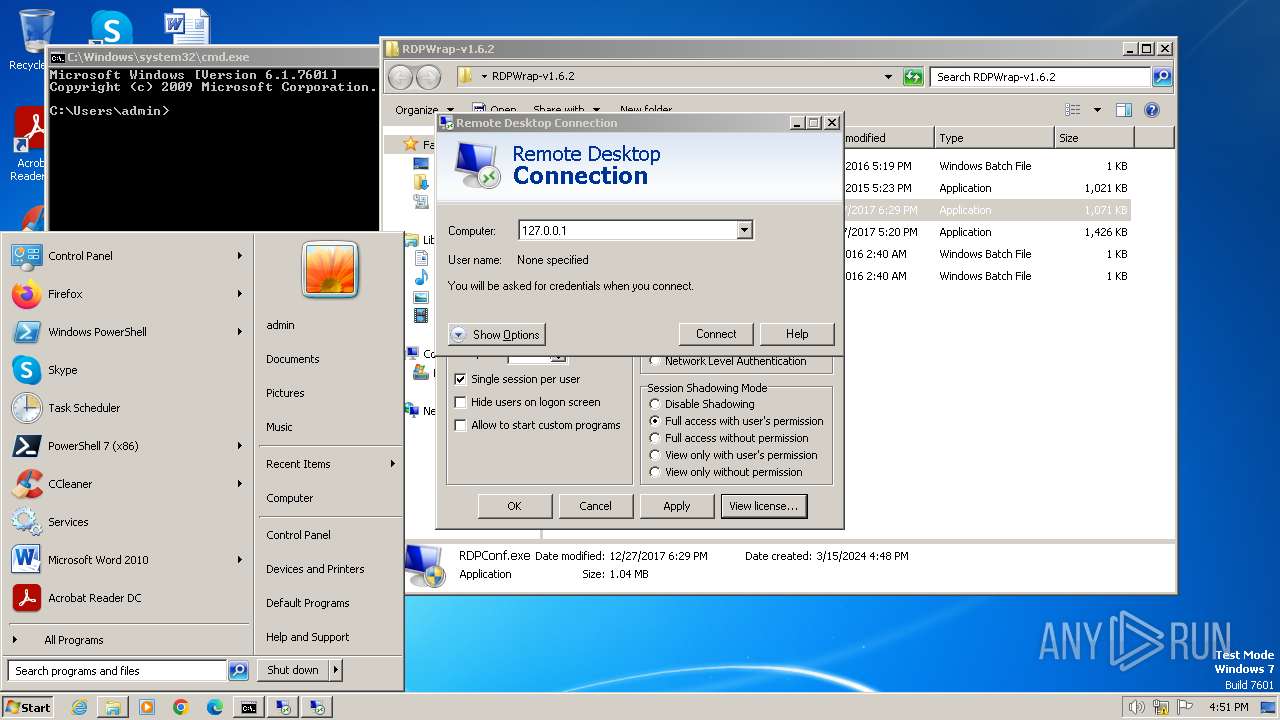The width and height of the screenshot is (1280, 720).
Task: Open Acrobat Reader DC in Start menu
Action: (126, 598)
